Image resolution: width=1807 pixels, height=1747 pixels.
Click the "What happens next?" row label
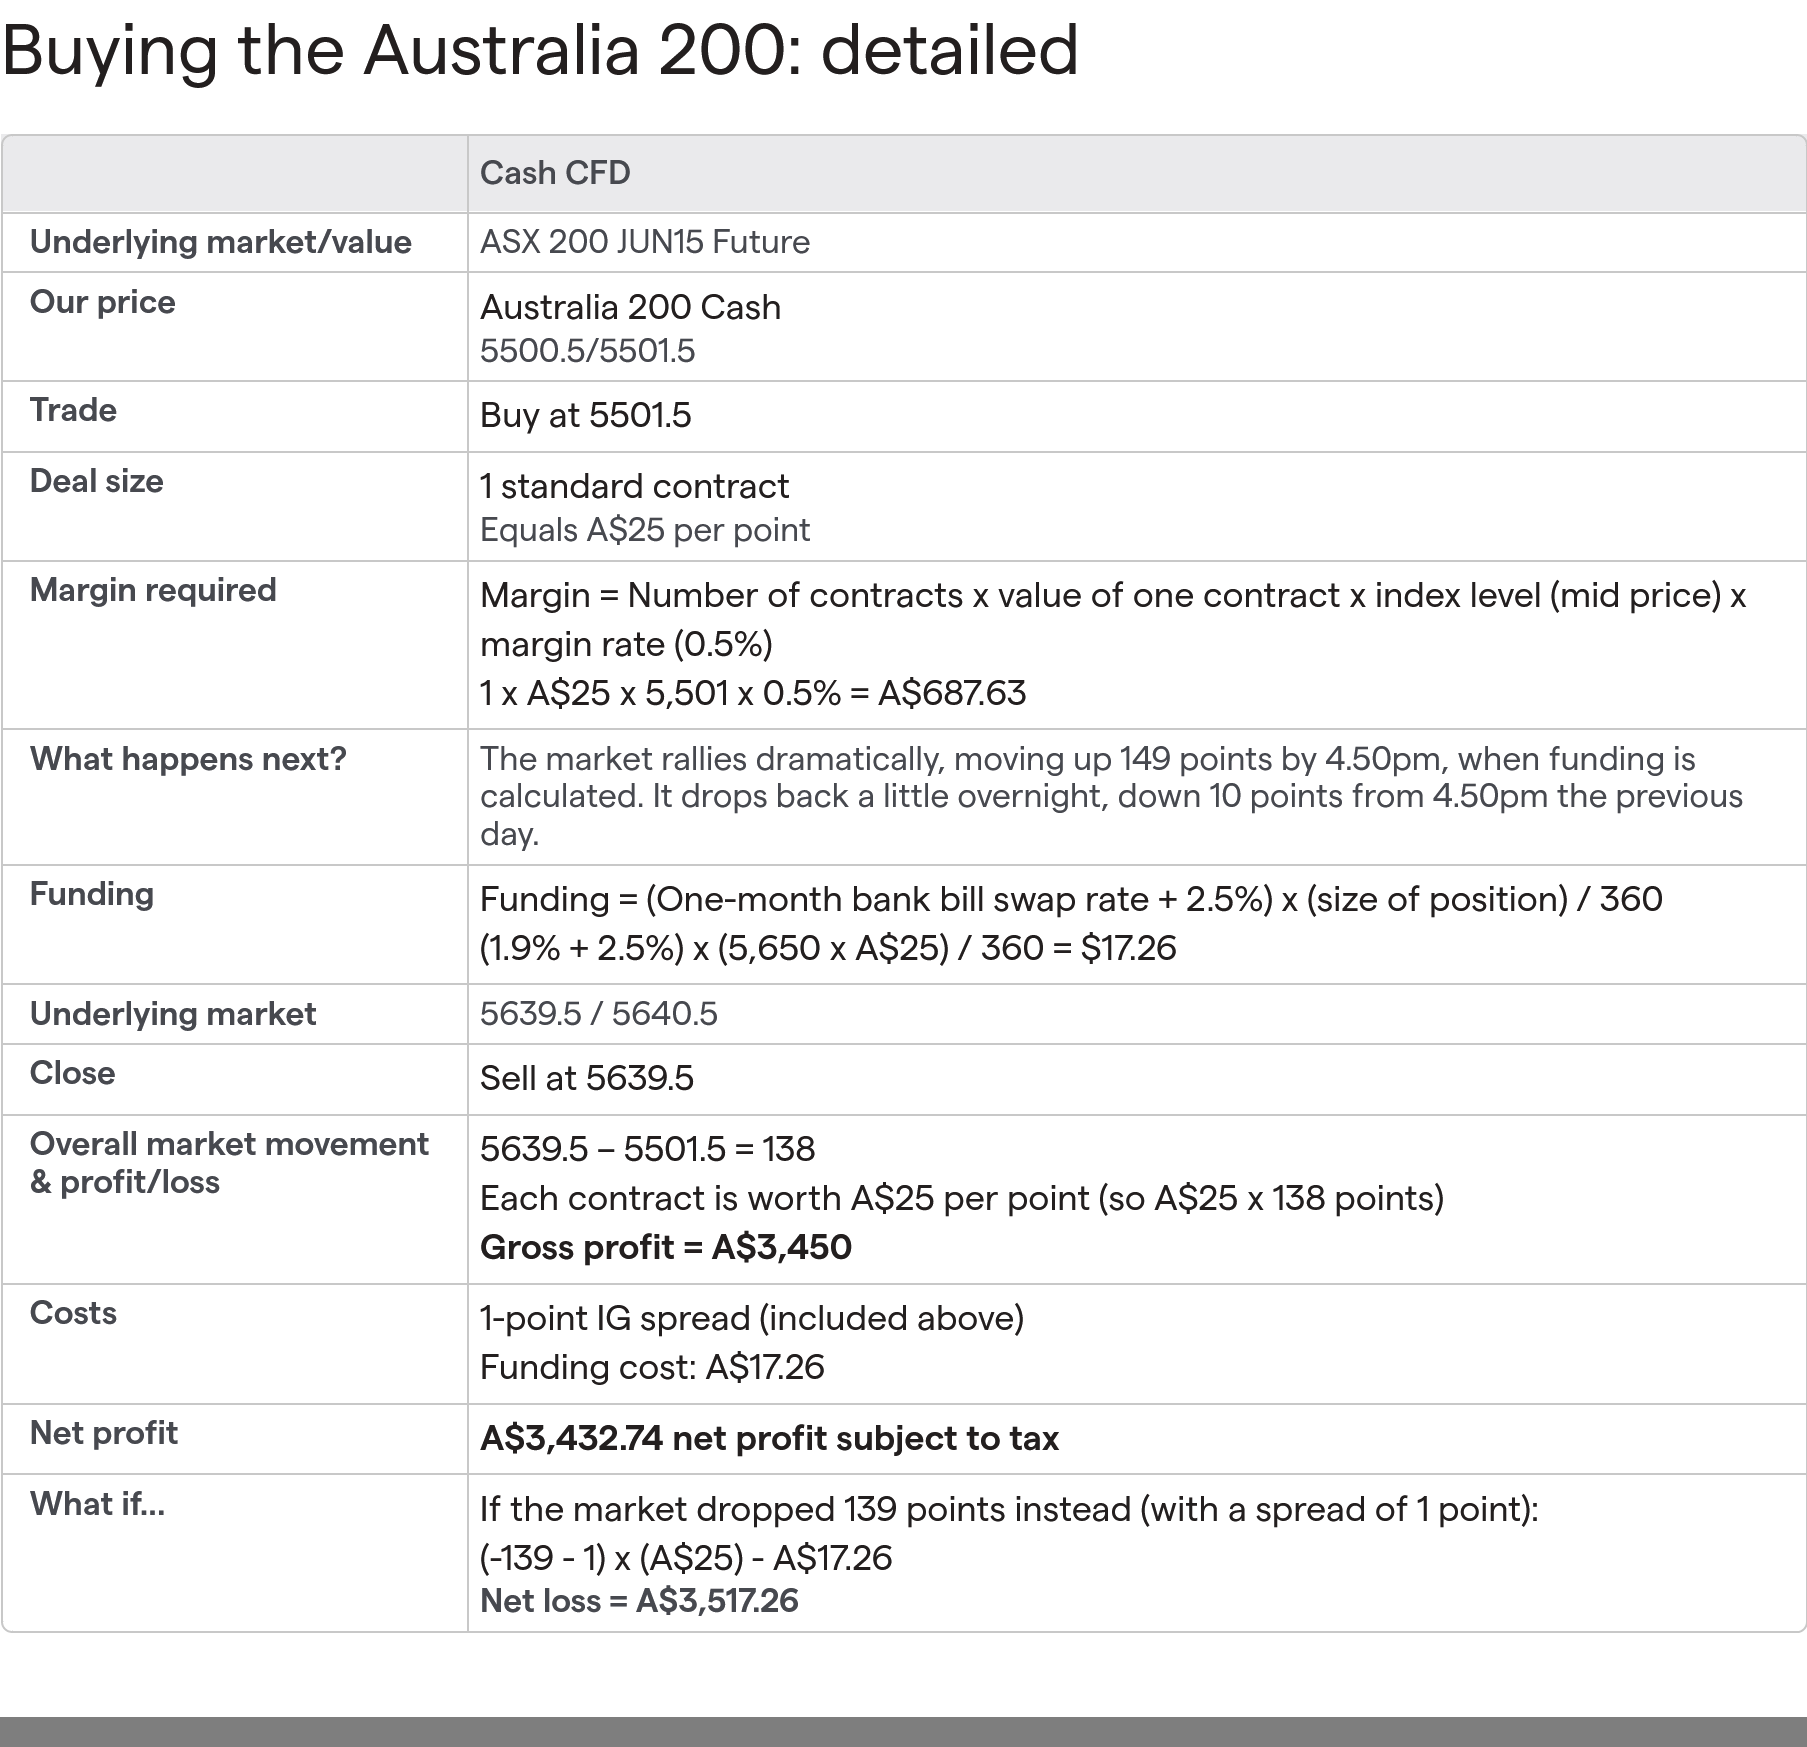click(188, 759)
